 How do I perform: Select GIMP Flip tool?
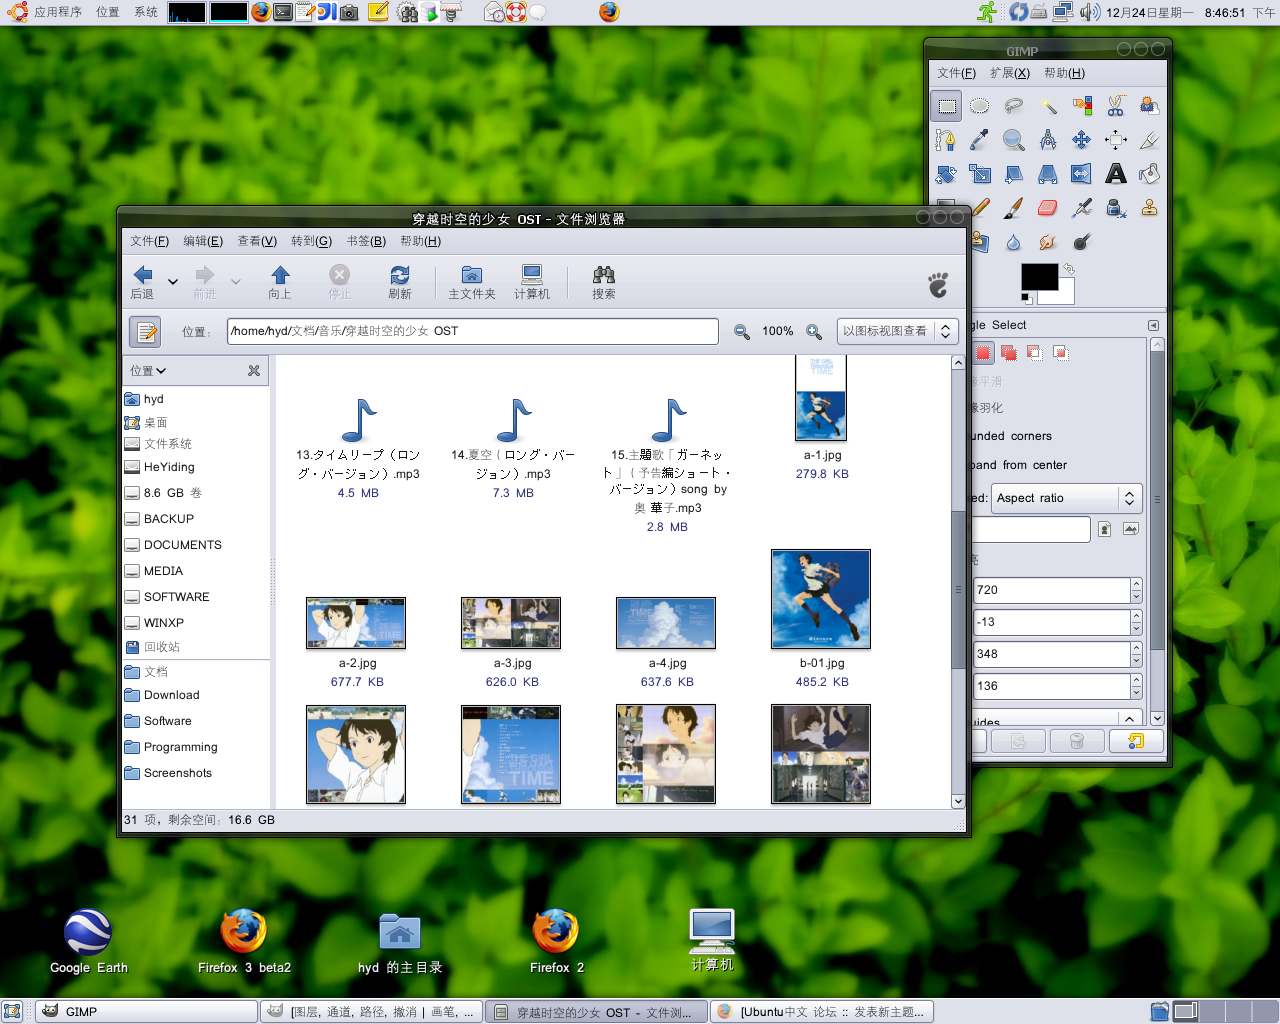pyautogui.click(x=1082, y=174)
